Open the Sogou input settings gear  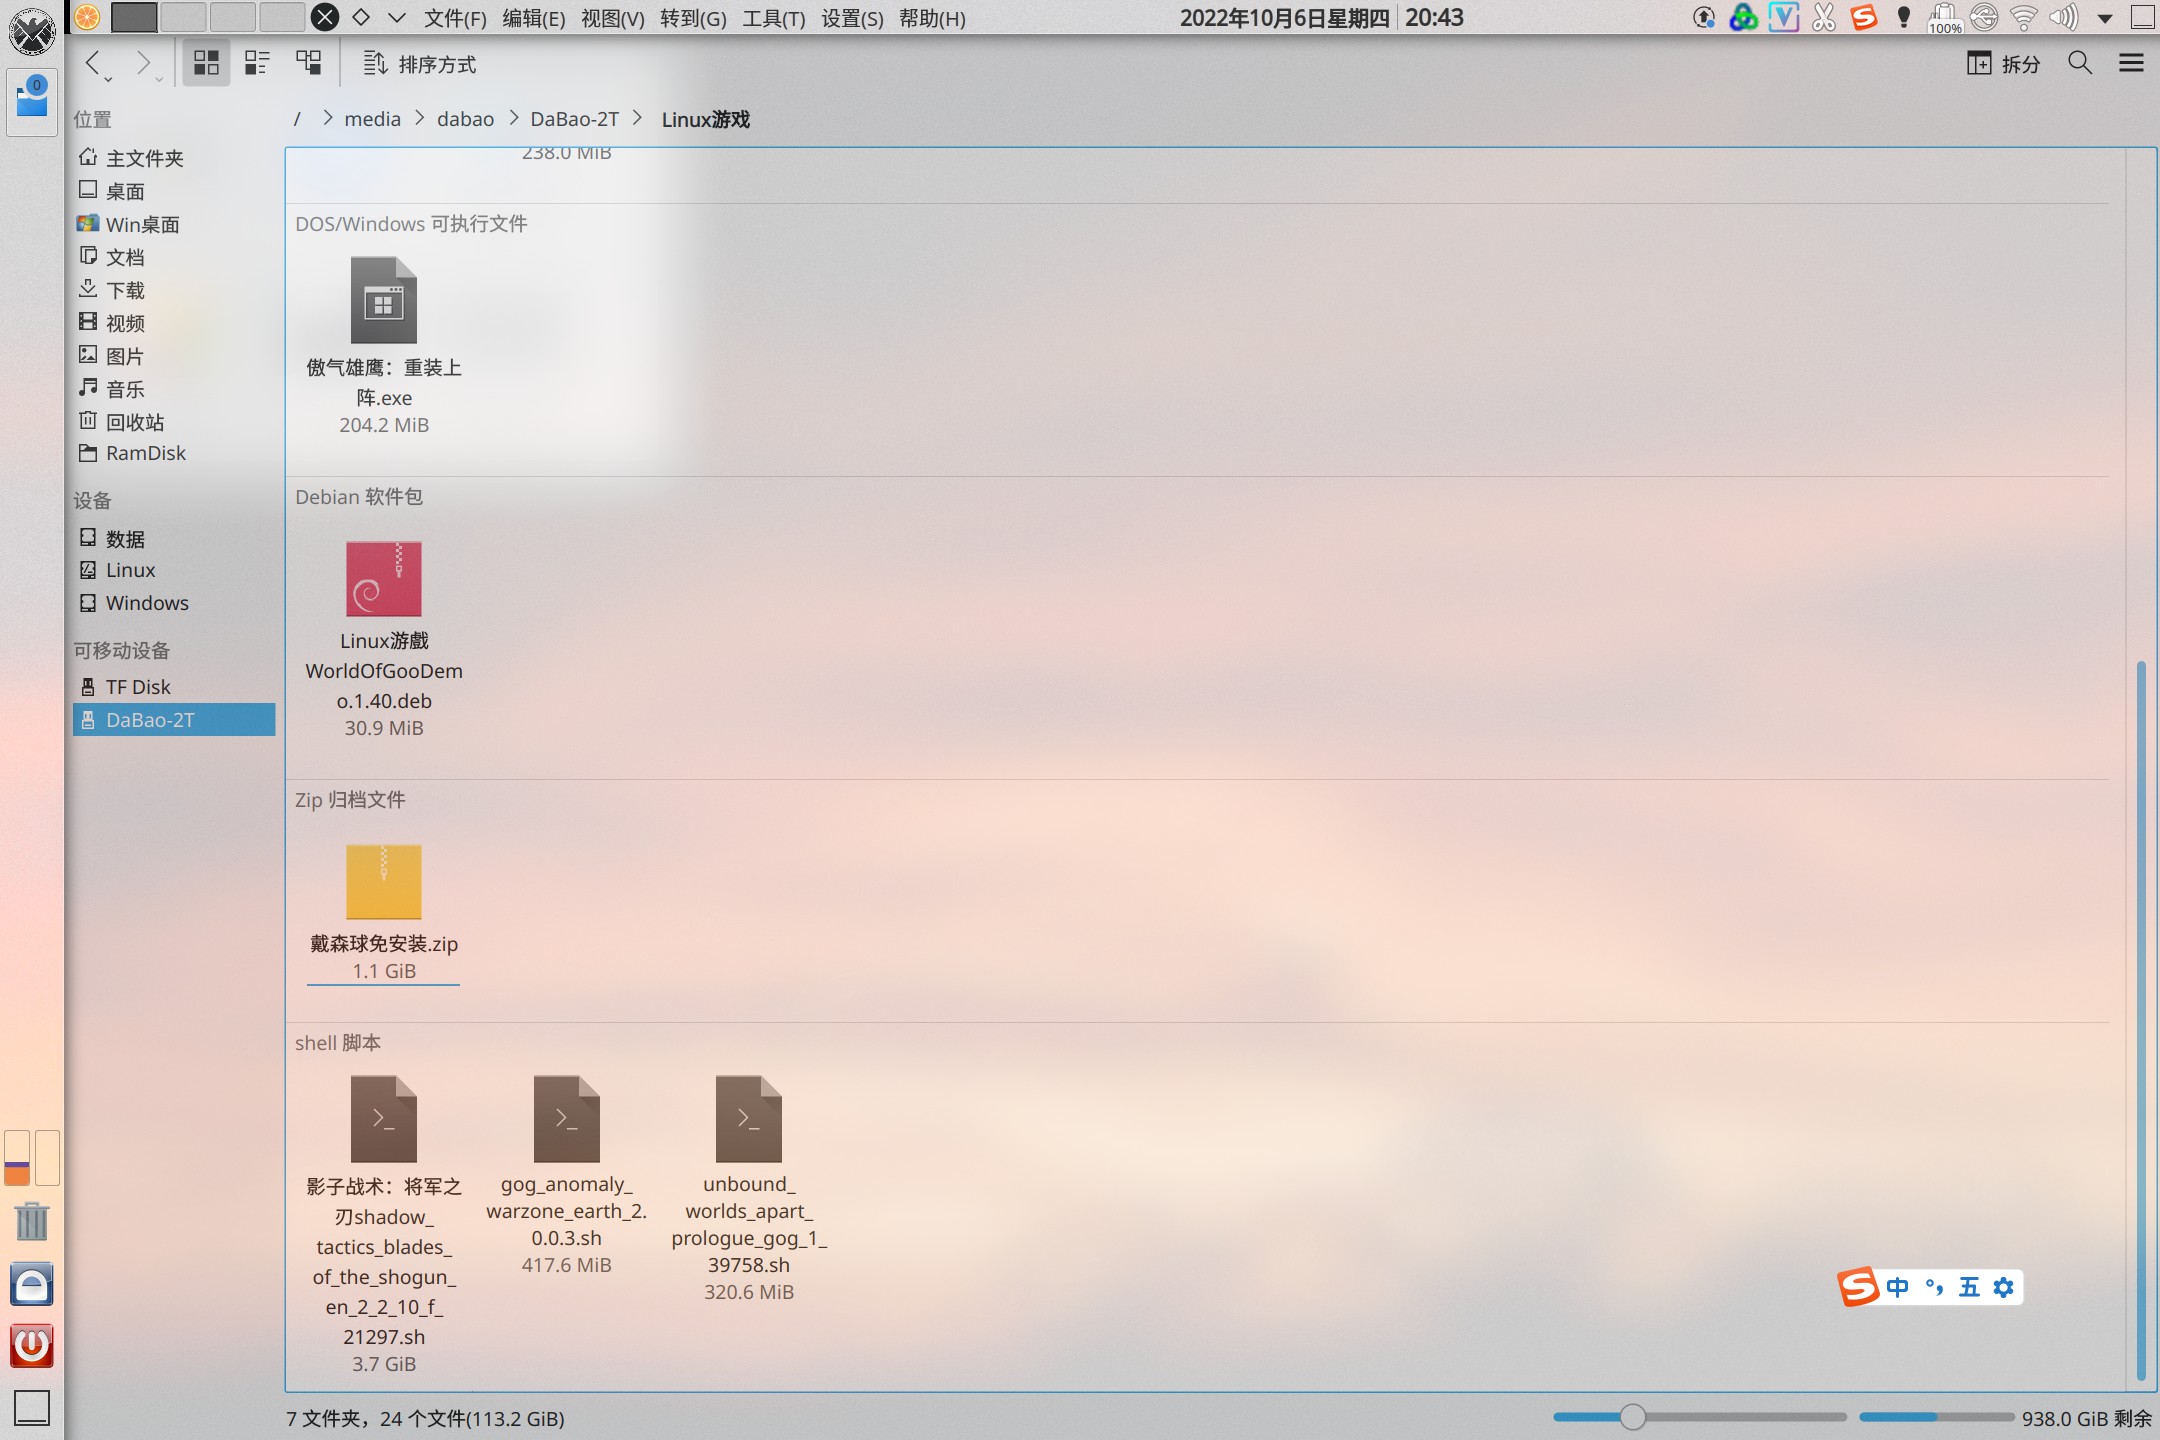pos(2004,1287)
